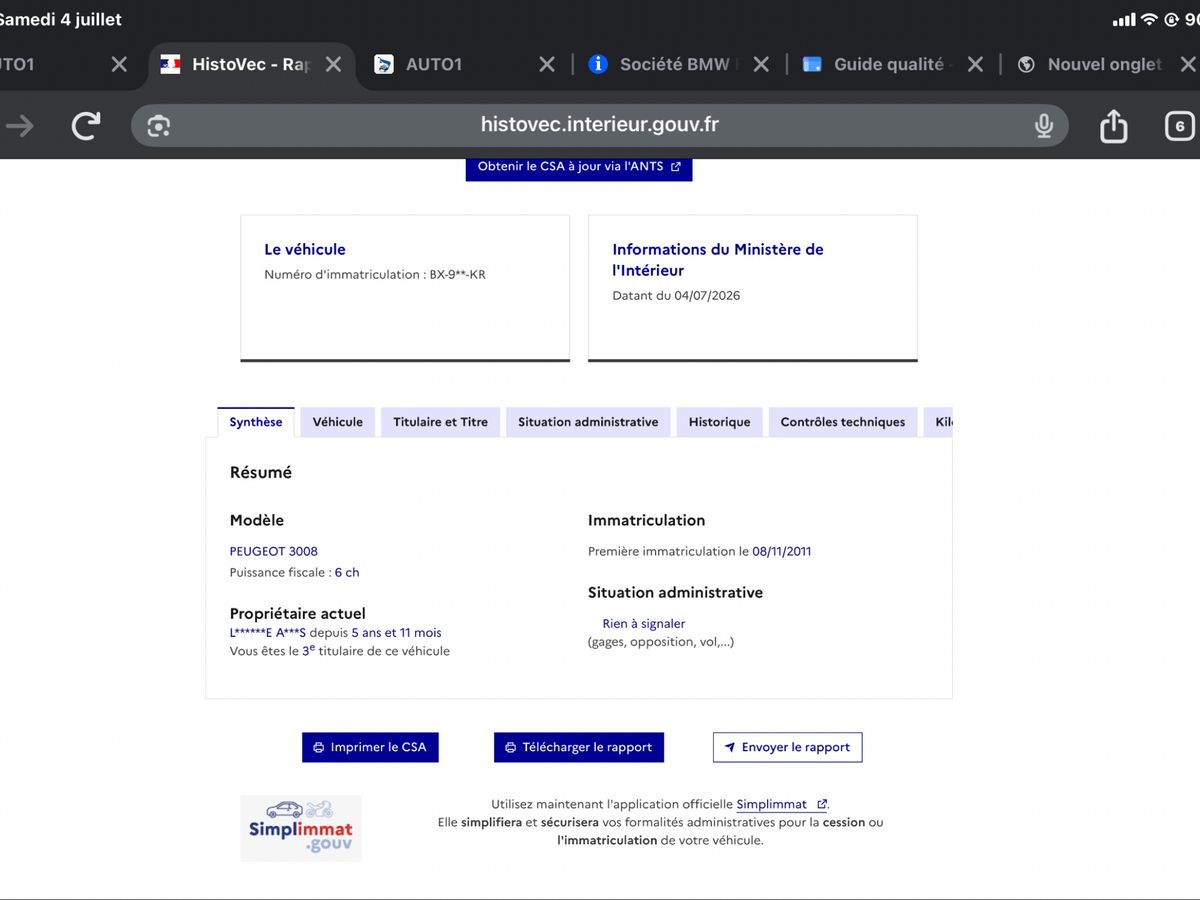The height and width of the screenshot is (900, 1200).
Task: Click Imprimer le CSA button
Action: (370, 747)
